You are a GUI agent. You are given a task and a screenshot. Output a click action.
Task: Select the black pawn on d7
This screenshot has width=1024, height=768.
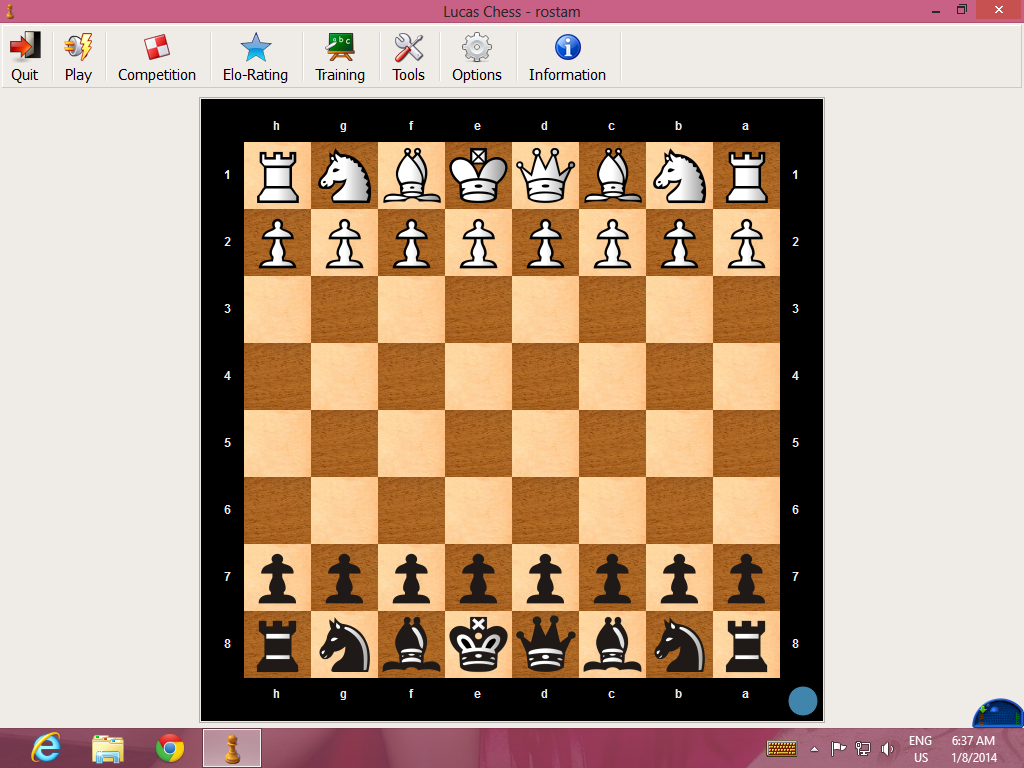pyautogui.click(x=545, y=578)
